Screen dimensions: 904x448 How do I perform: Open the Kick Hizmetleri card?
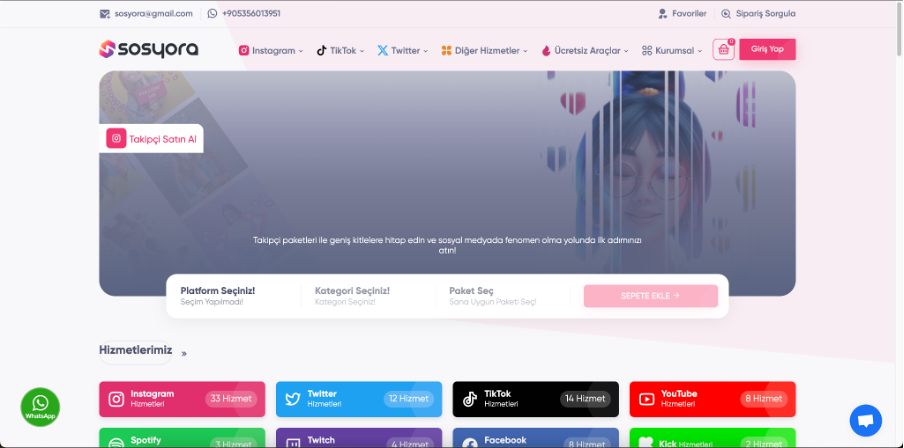[713, 438]
